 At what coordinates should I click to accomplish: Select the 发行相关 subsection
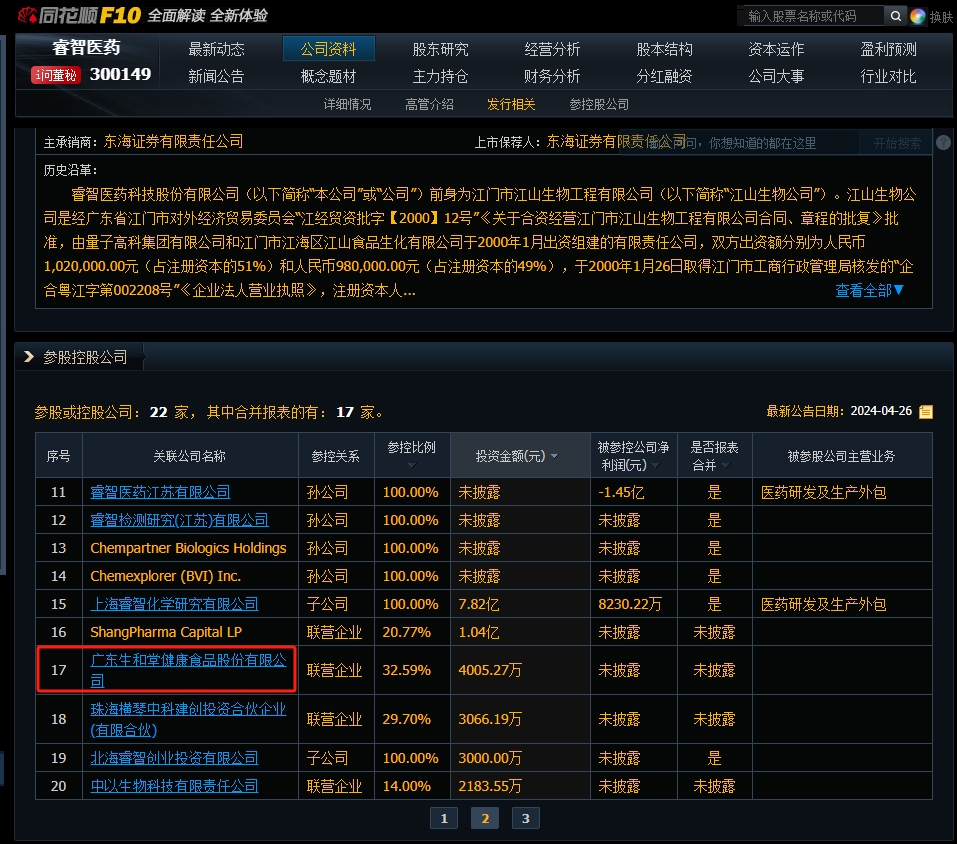tap(511, 104)
